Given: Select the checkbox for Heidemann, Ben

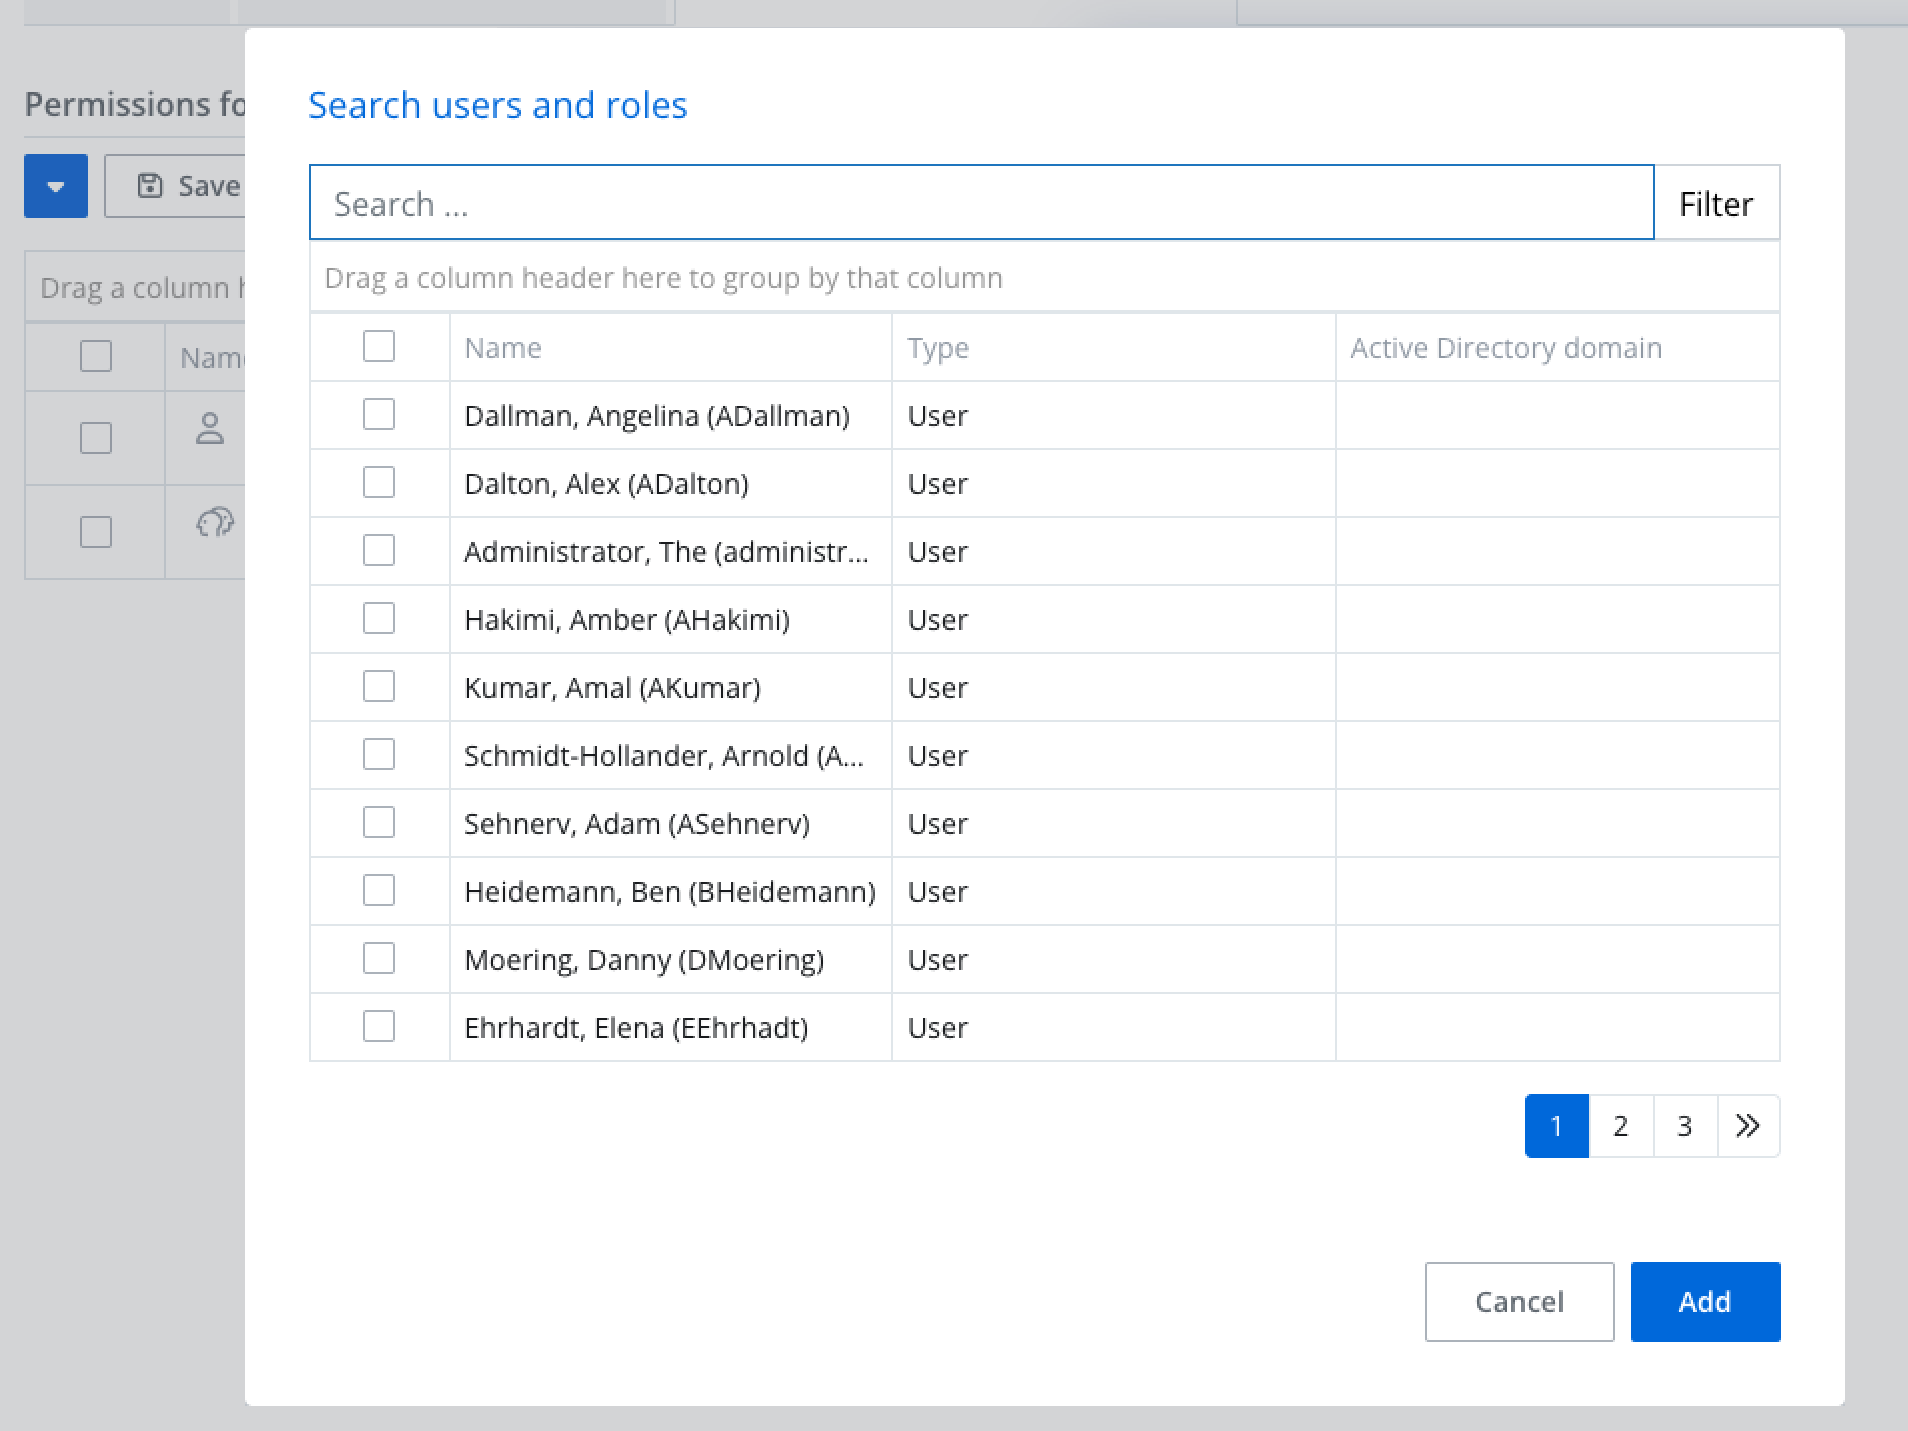Looking at the screenshot, I should 379,891.
